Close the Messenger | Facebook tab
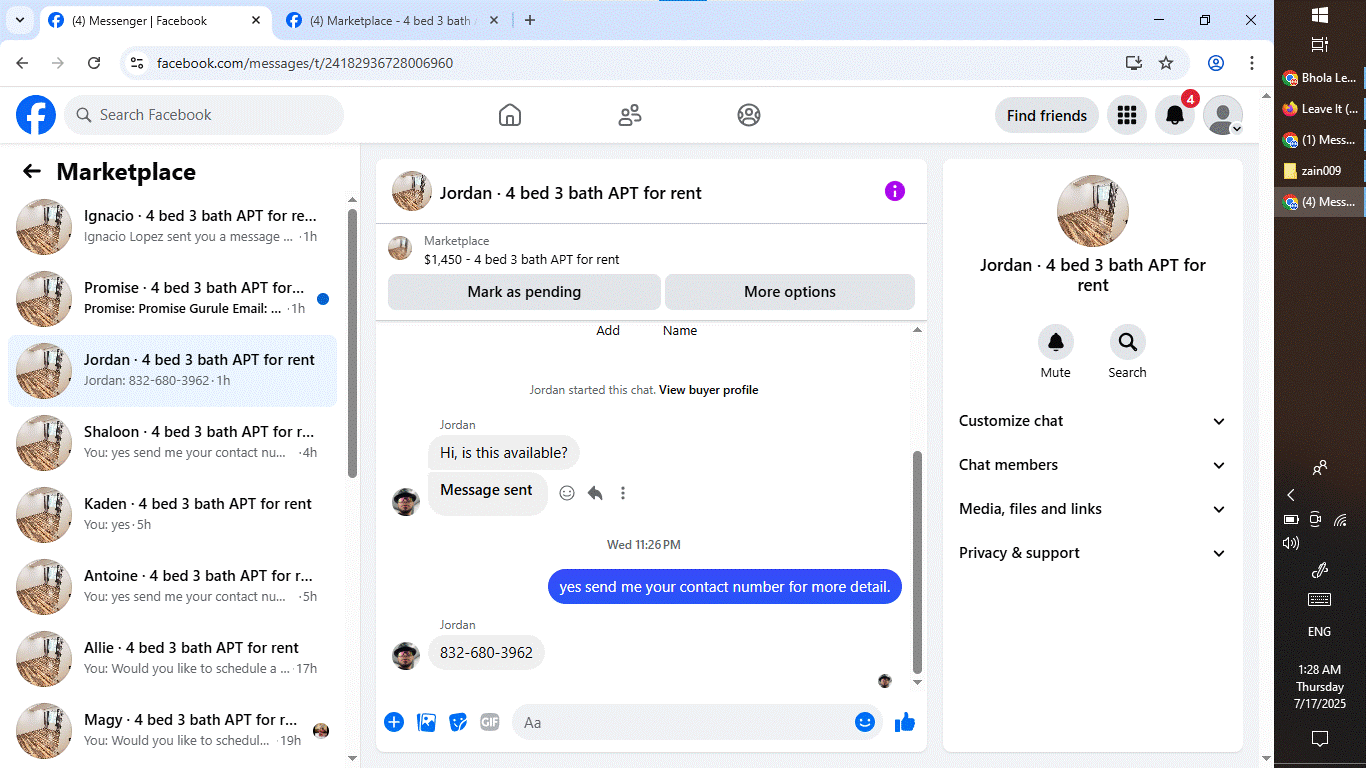This screenshot has height=768, width=1366. pyautogui.click(x=256, y=20)
